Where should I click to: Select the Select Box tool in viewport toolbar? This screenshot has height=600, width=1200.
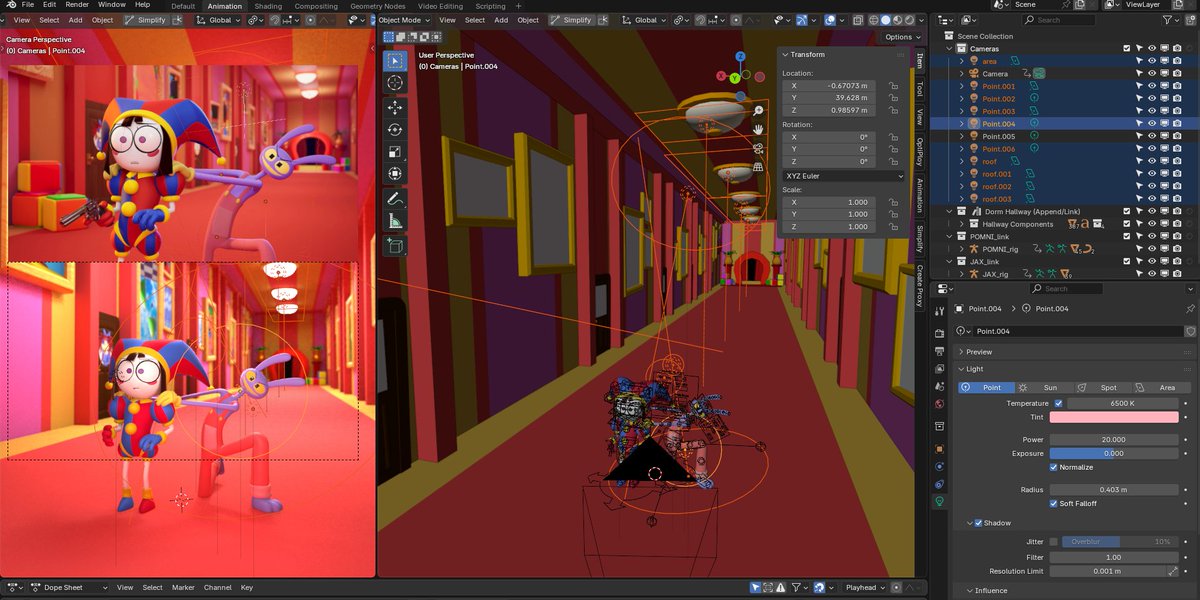395,61
